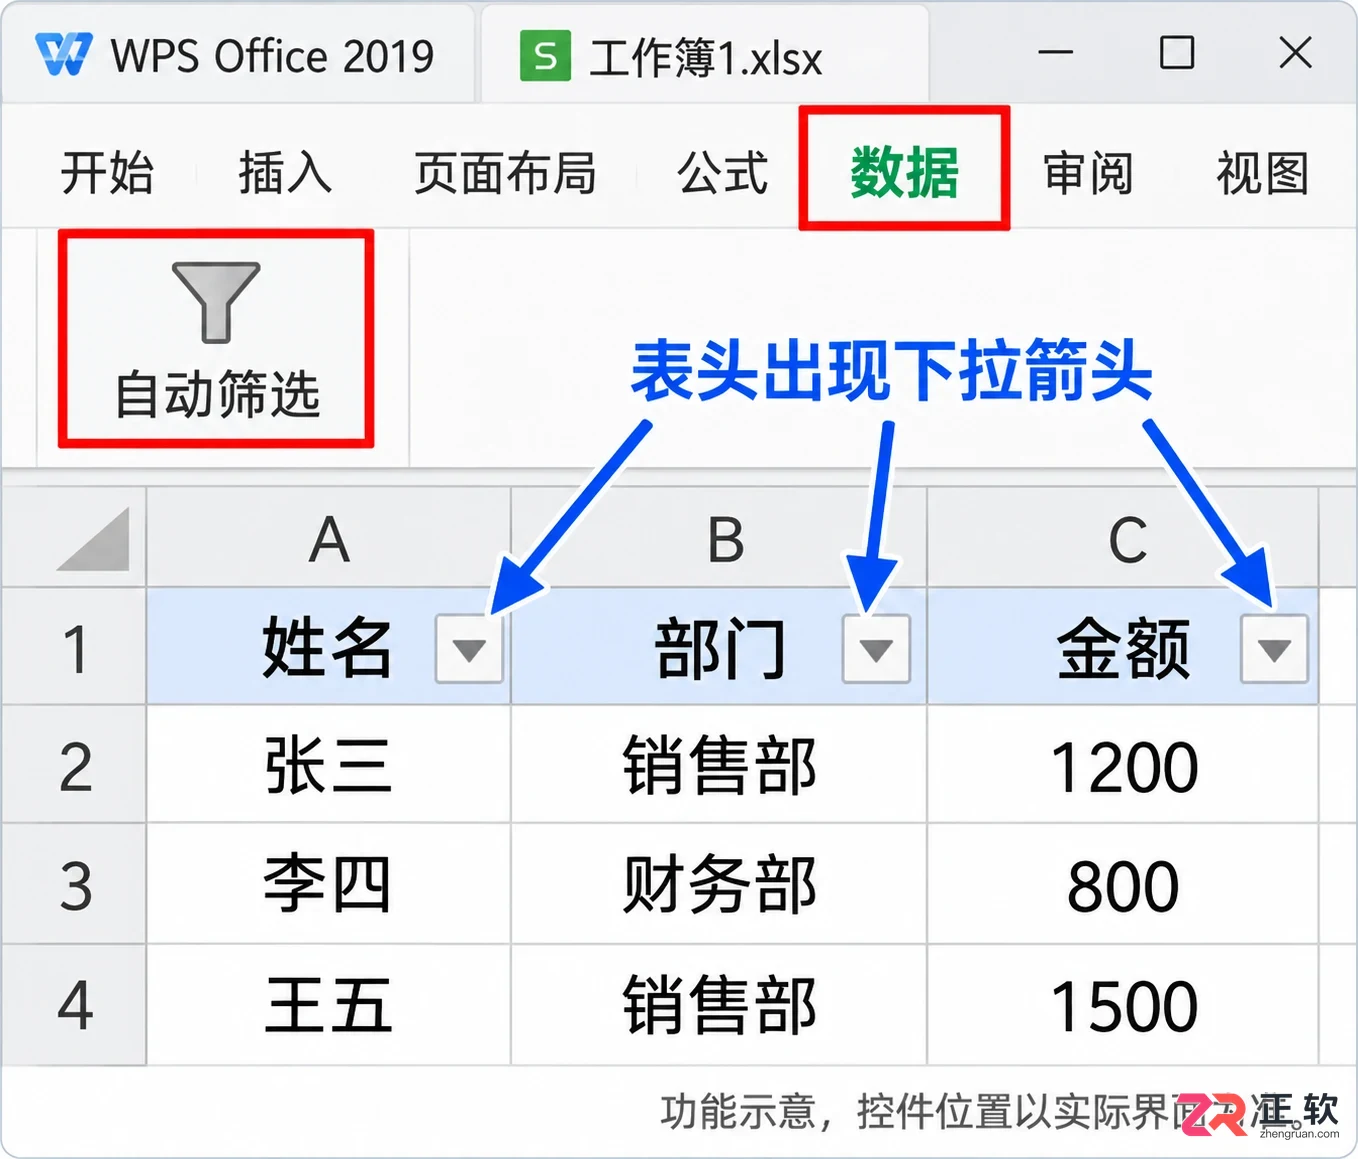Image resolution: width=1358 pixels, height=1159 pixels.
Task: Maximize the WPS window
Action: pos(1176,52)
